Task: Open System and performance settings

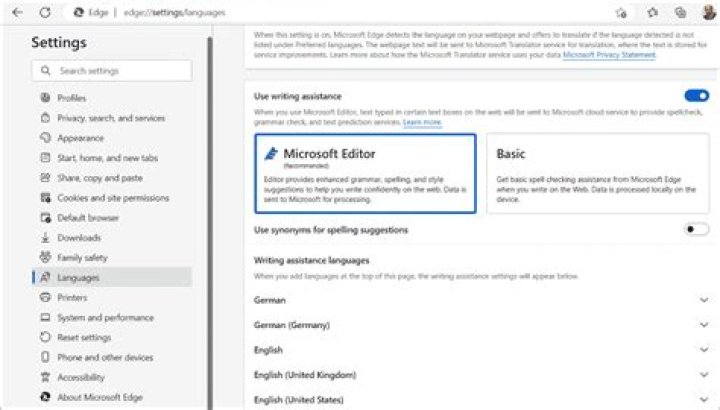Action: (105, 317)
